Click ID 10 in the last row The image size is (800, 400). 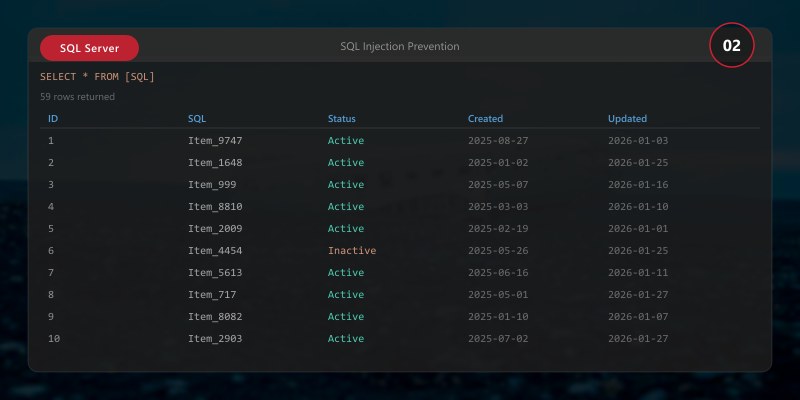click(54, 338)
